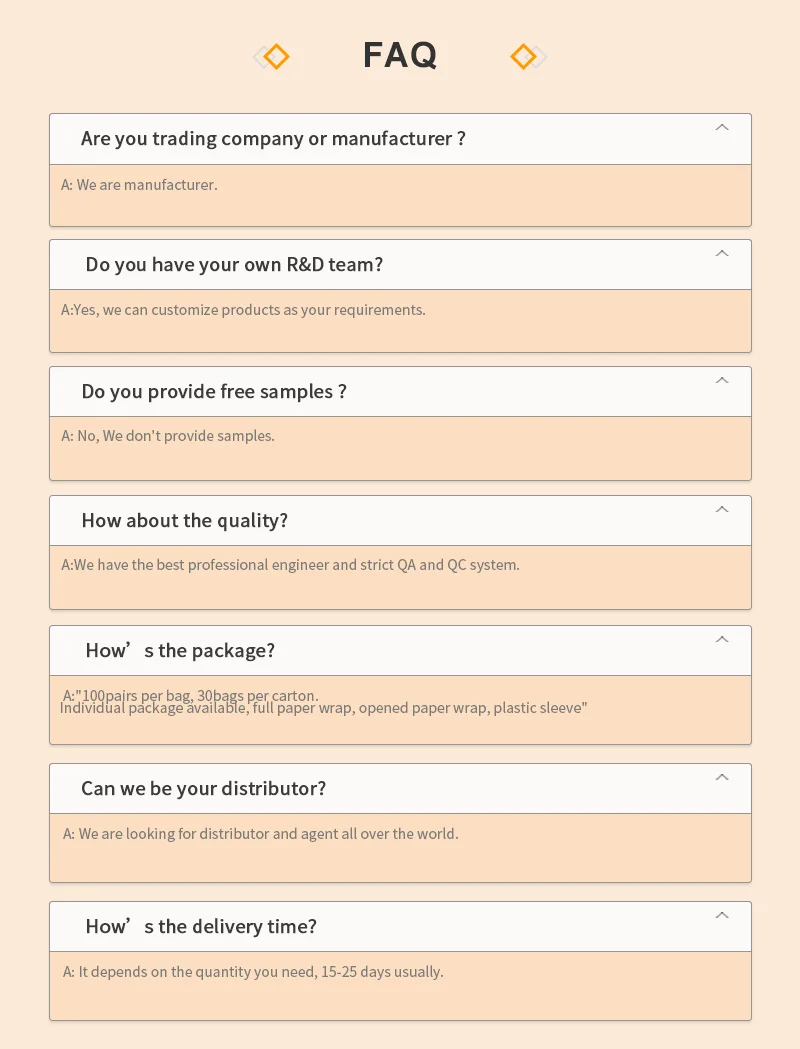Select the 'Are you trading company or manufacturer' header
800x1049 pixels.
[273, 139]
